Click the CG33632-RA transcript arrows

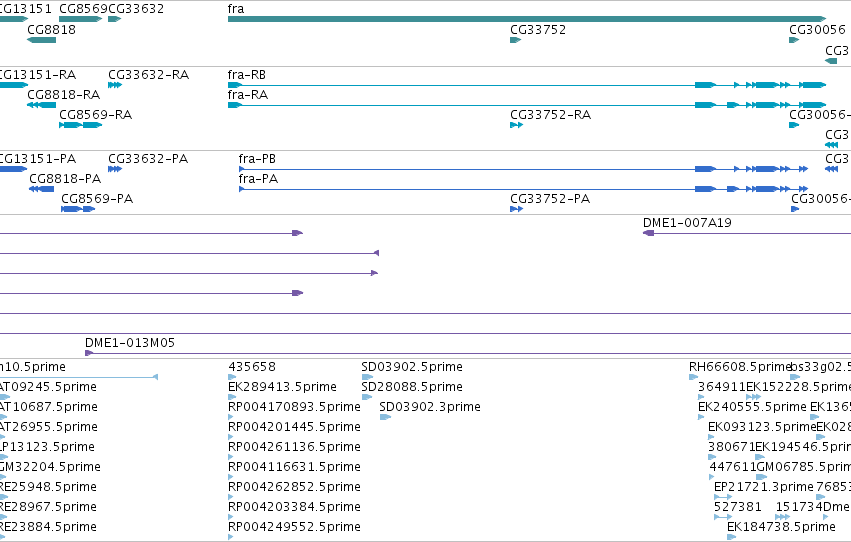[115, 85]
